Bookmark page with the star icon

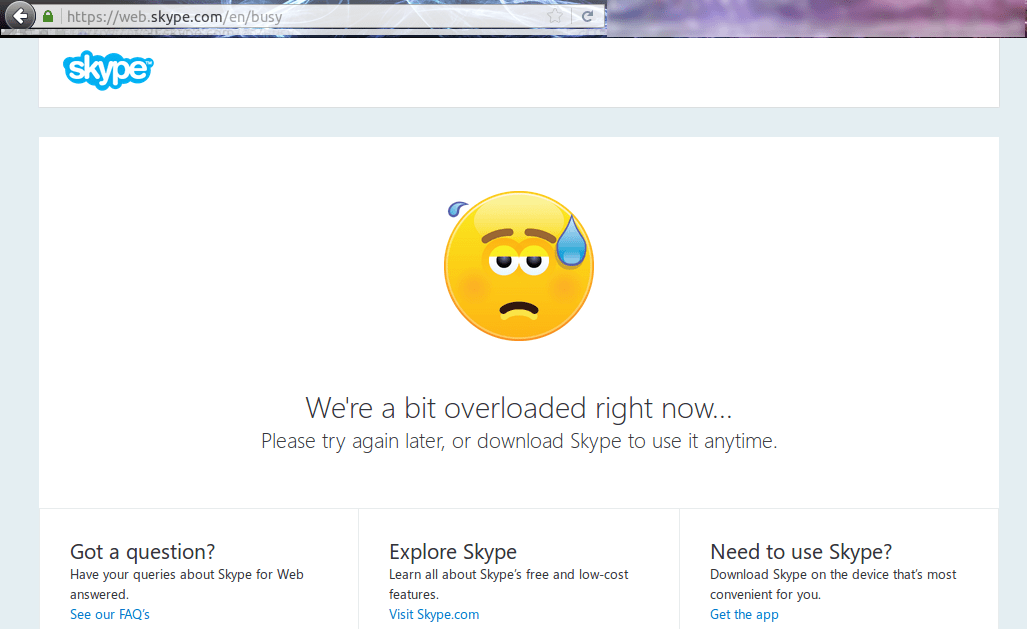(x=555, y=16)
